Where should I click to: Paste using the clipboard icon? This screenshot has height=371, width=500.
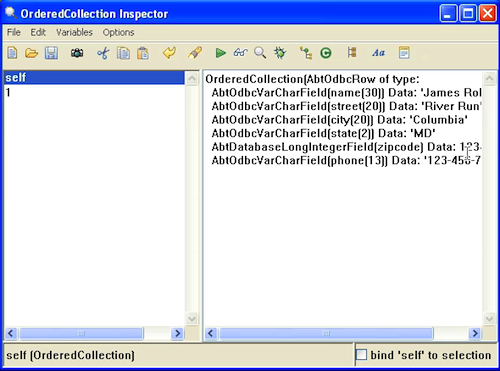click(x=143, y=53)
